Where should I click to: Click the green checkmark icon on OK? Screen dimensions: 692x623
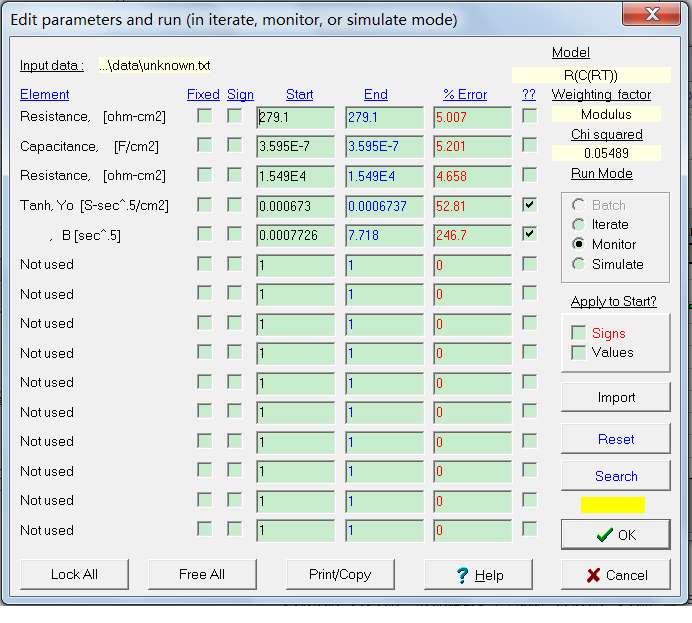605,535
